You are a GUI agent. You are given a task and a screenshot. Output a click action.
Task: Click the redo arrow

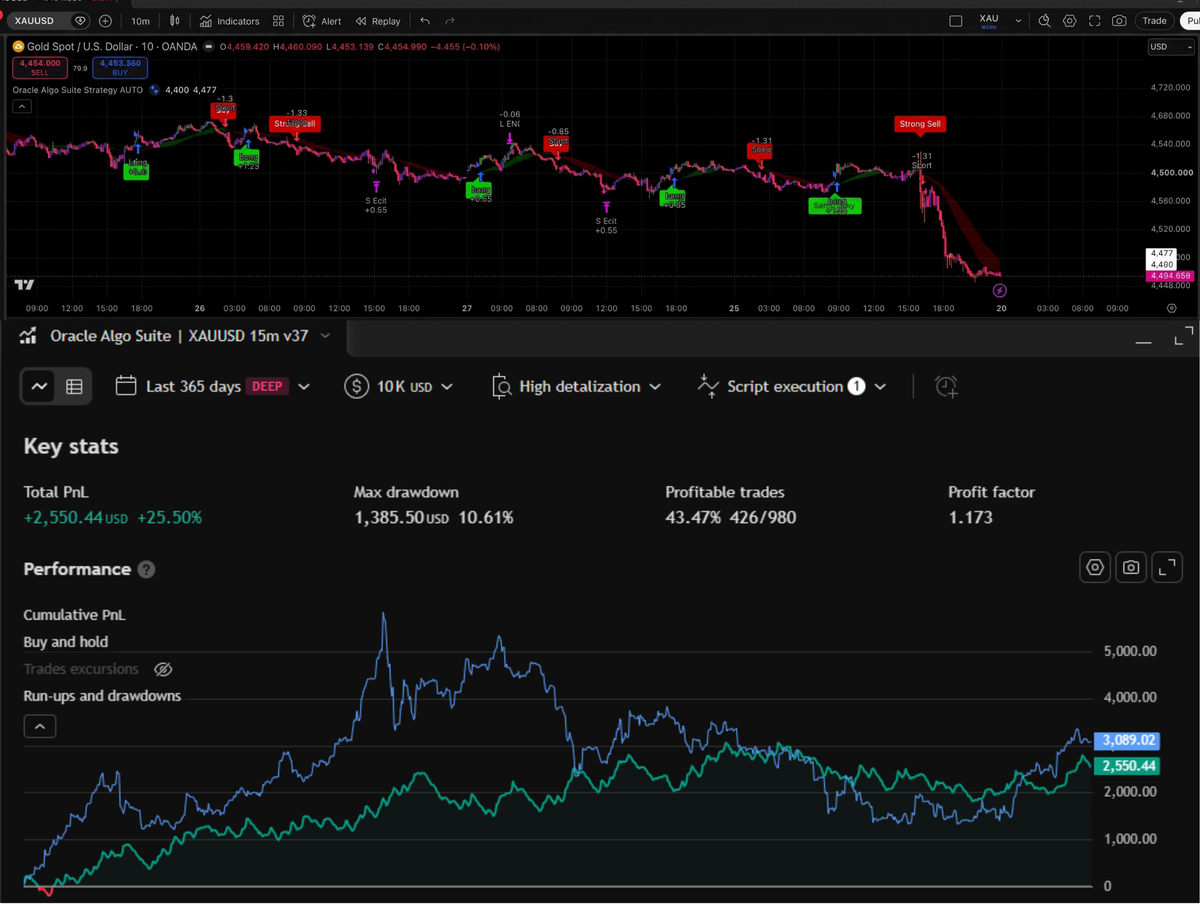(450, 21)
